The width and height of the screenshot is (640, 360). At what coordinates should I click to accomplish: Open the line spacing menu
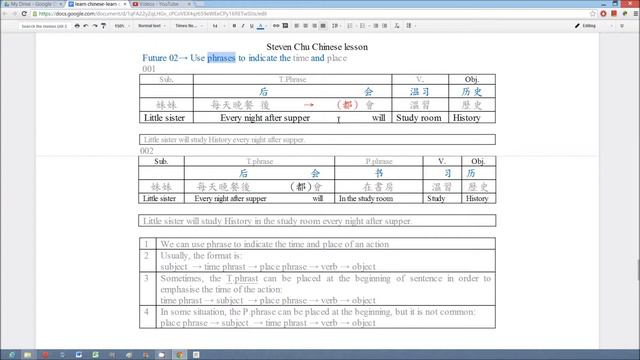click(x=336, y=26)
